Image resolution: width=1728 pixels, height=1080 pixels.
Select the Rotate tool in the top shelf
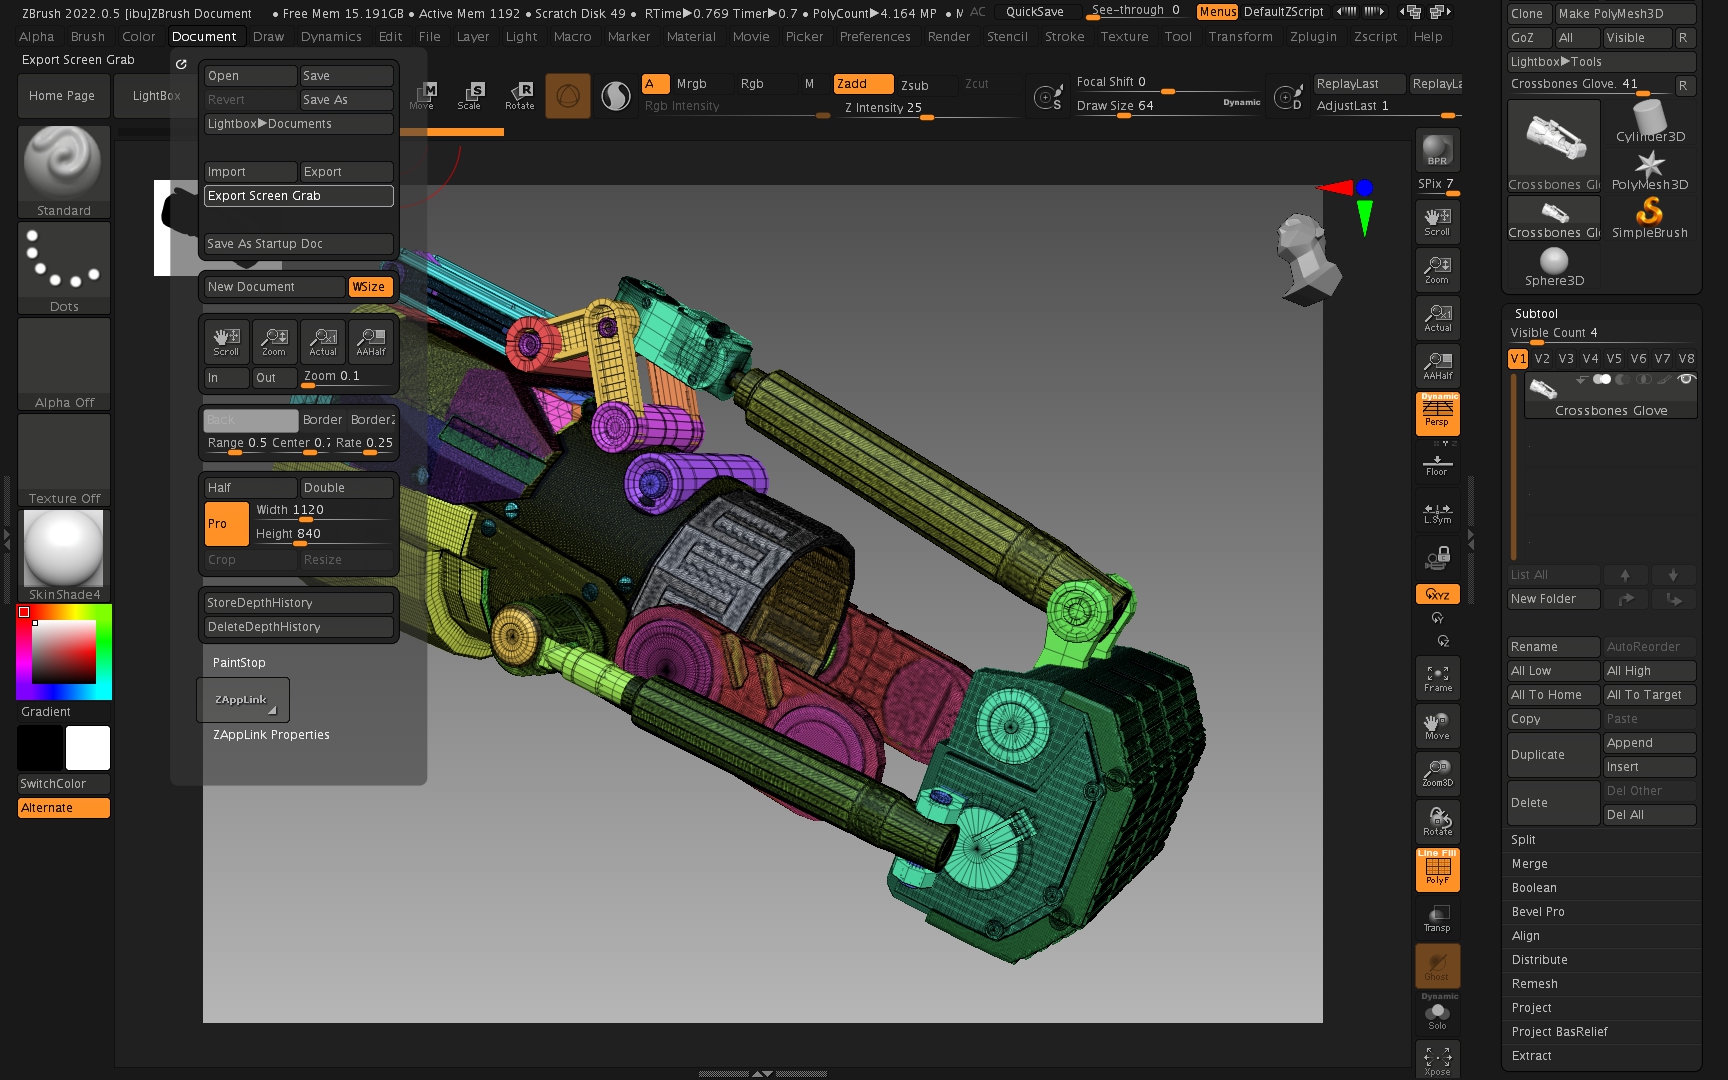[519, 96]
